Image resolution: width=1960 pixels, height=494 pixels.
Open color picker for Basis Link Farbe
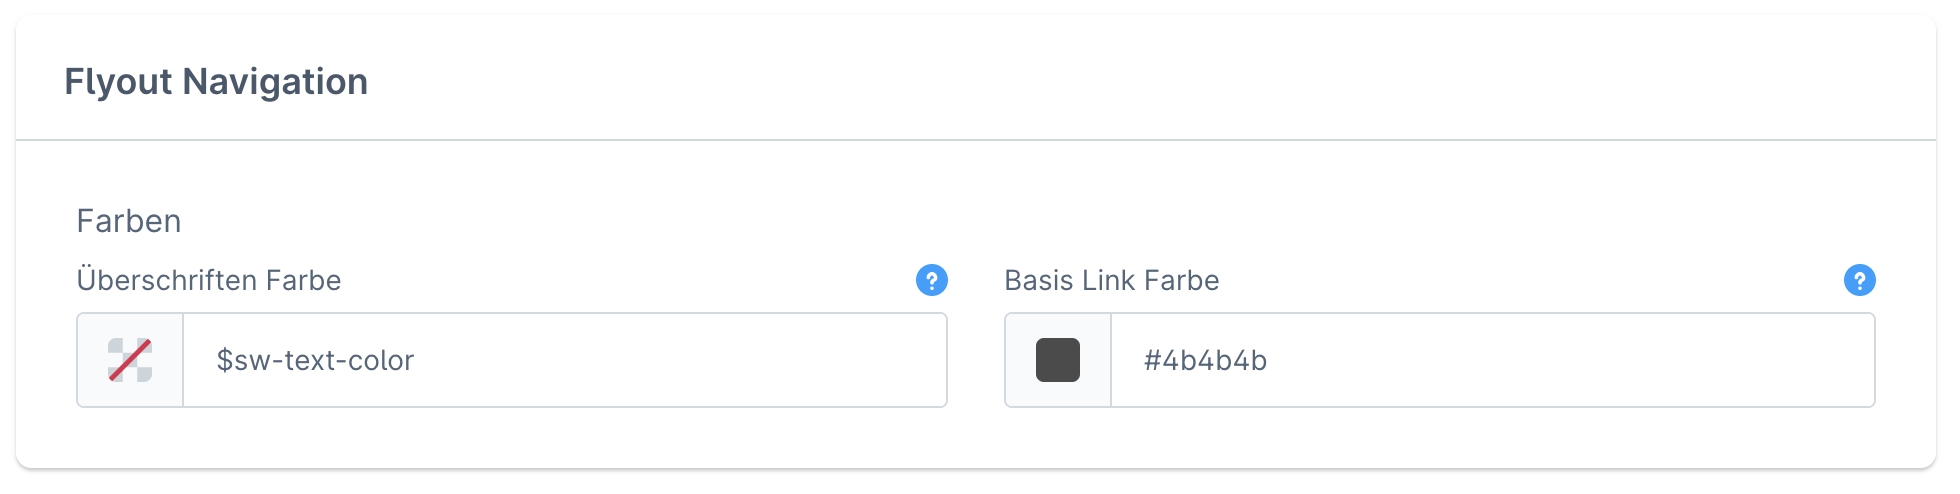1058,360
